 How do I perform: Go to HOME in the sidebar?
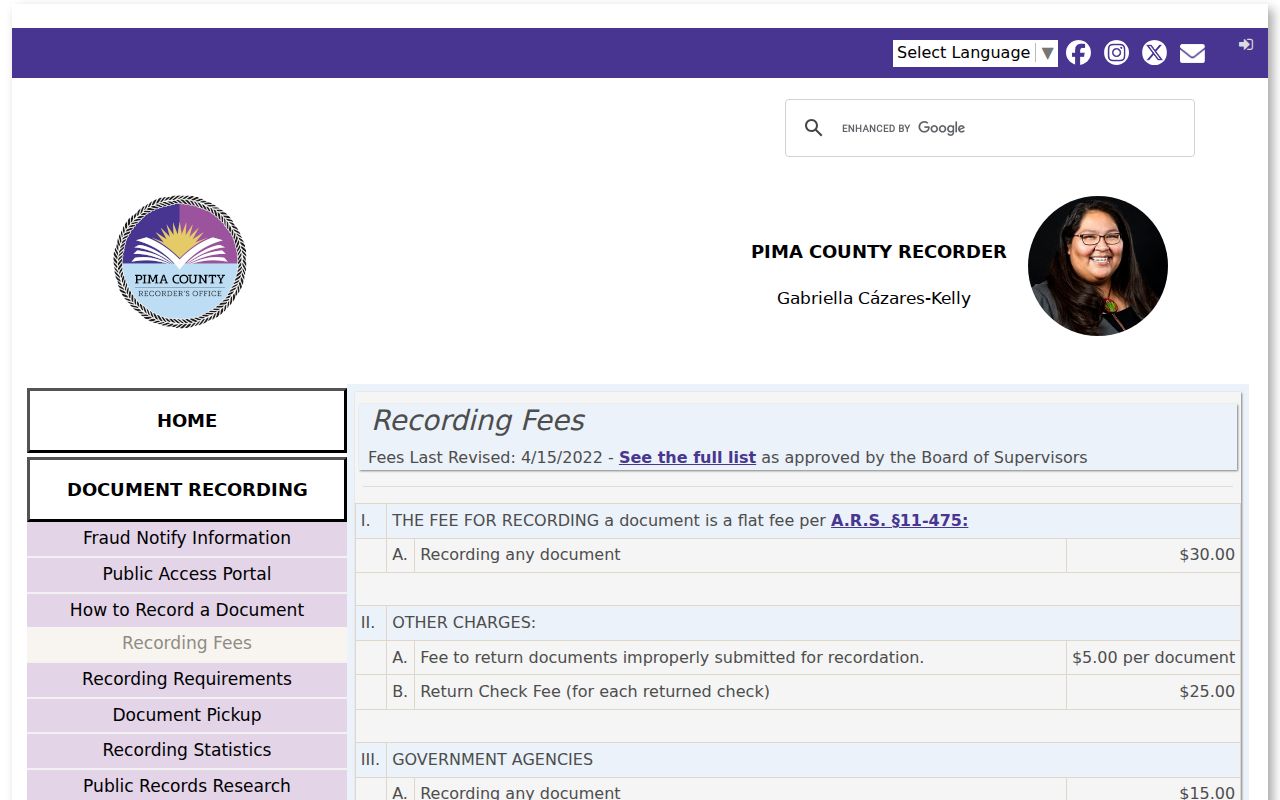pos(187,421)
